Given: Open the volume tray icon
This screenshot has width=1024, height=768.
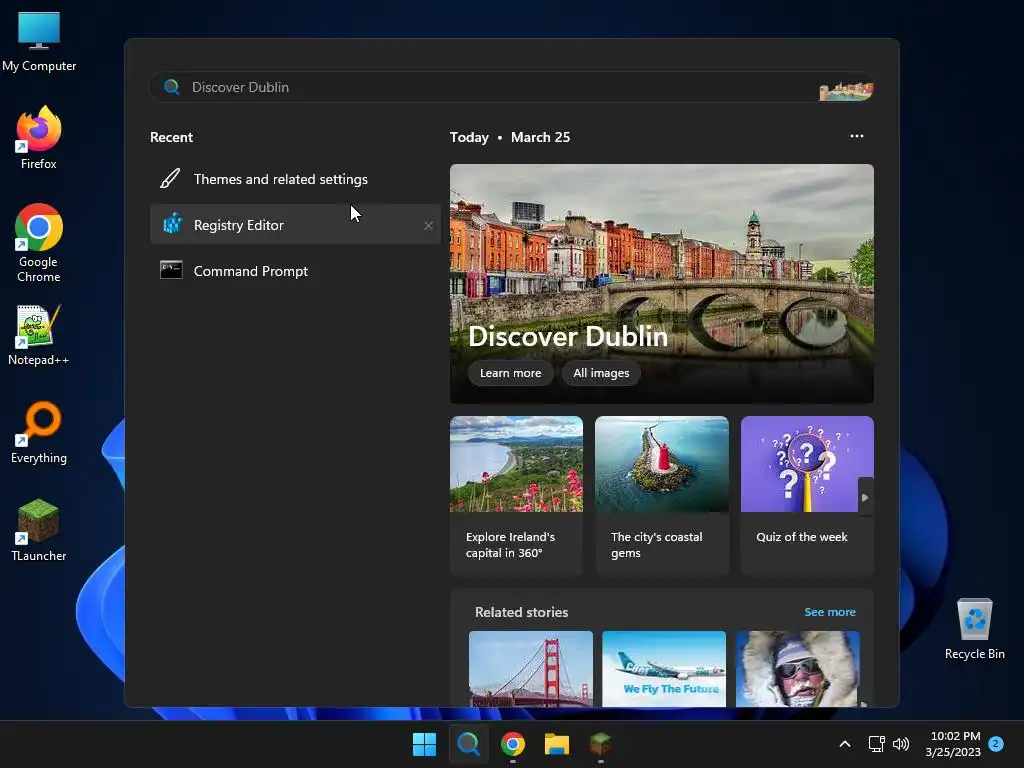Looking at the screenshot, I should coord(901,744).
